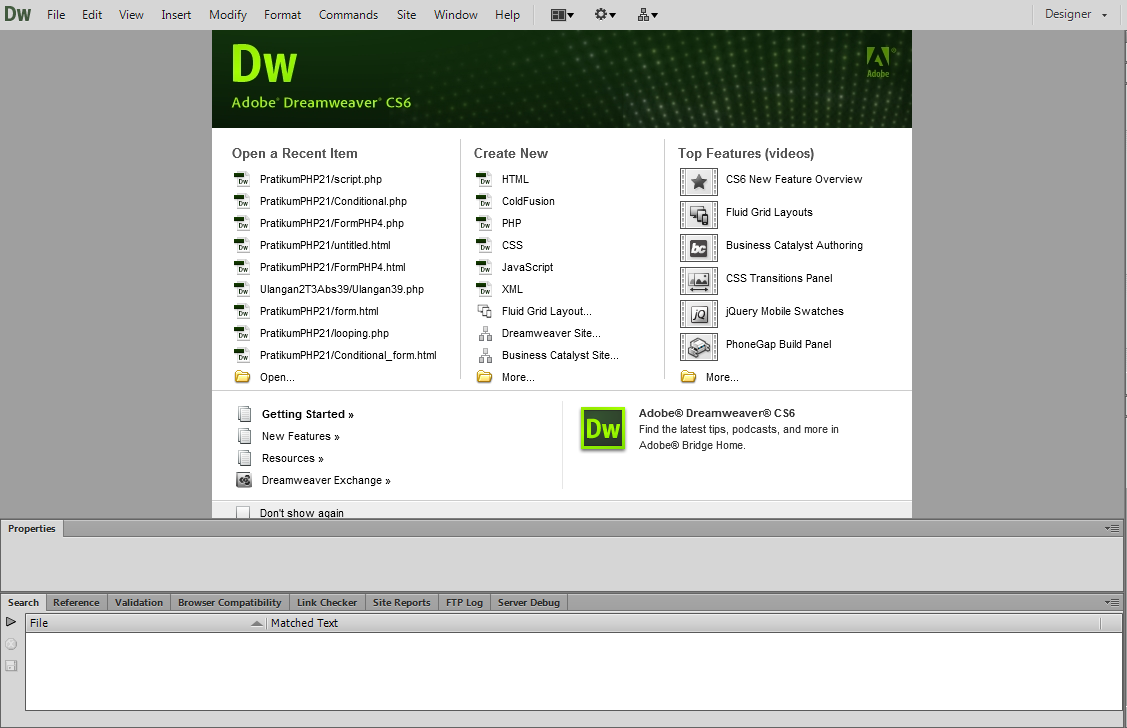This screenshot has width=1127, height=728.
Task: Click the Matched Text column header
Action: point(683,623)
